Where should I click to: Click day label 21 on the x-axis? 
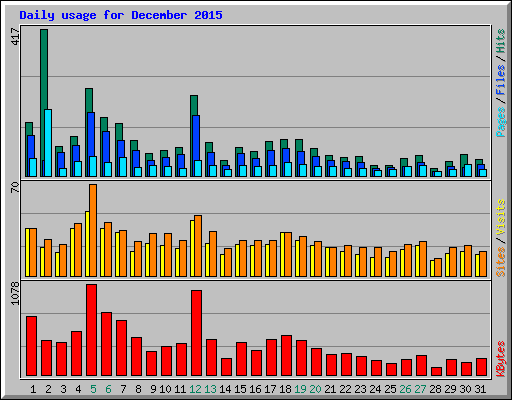pyautogui.click(x=330, y=389)
